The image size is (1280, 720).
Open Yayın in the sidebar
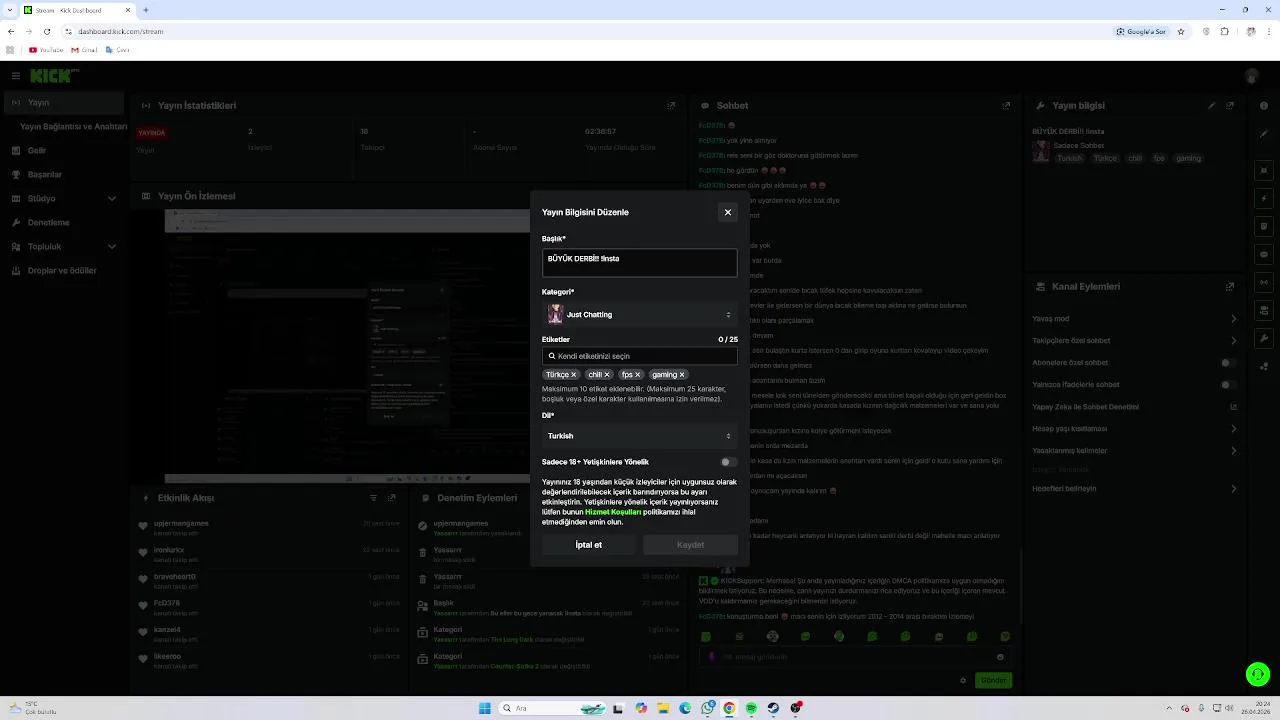64,102
